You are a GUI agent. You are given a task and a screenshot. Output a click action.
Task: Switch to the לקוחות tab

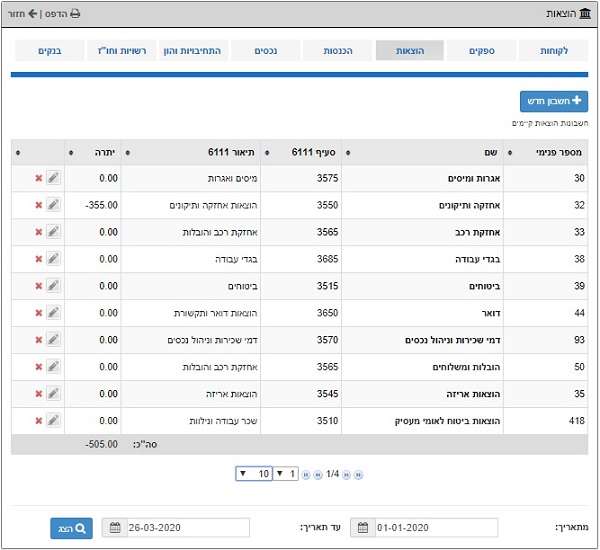pos(553,51)
